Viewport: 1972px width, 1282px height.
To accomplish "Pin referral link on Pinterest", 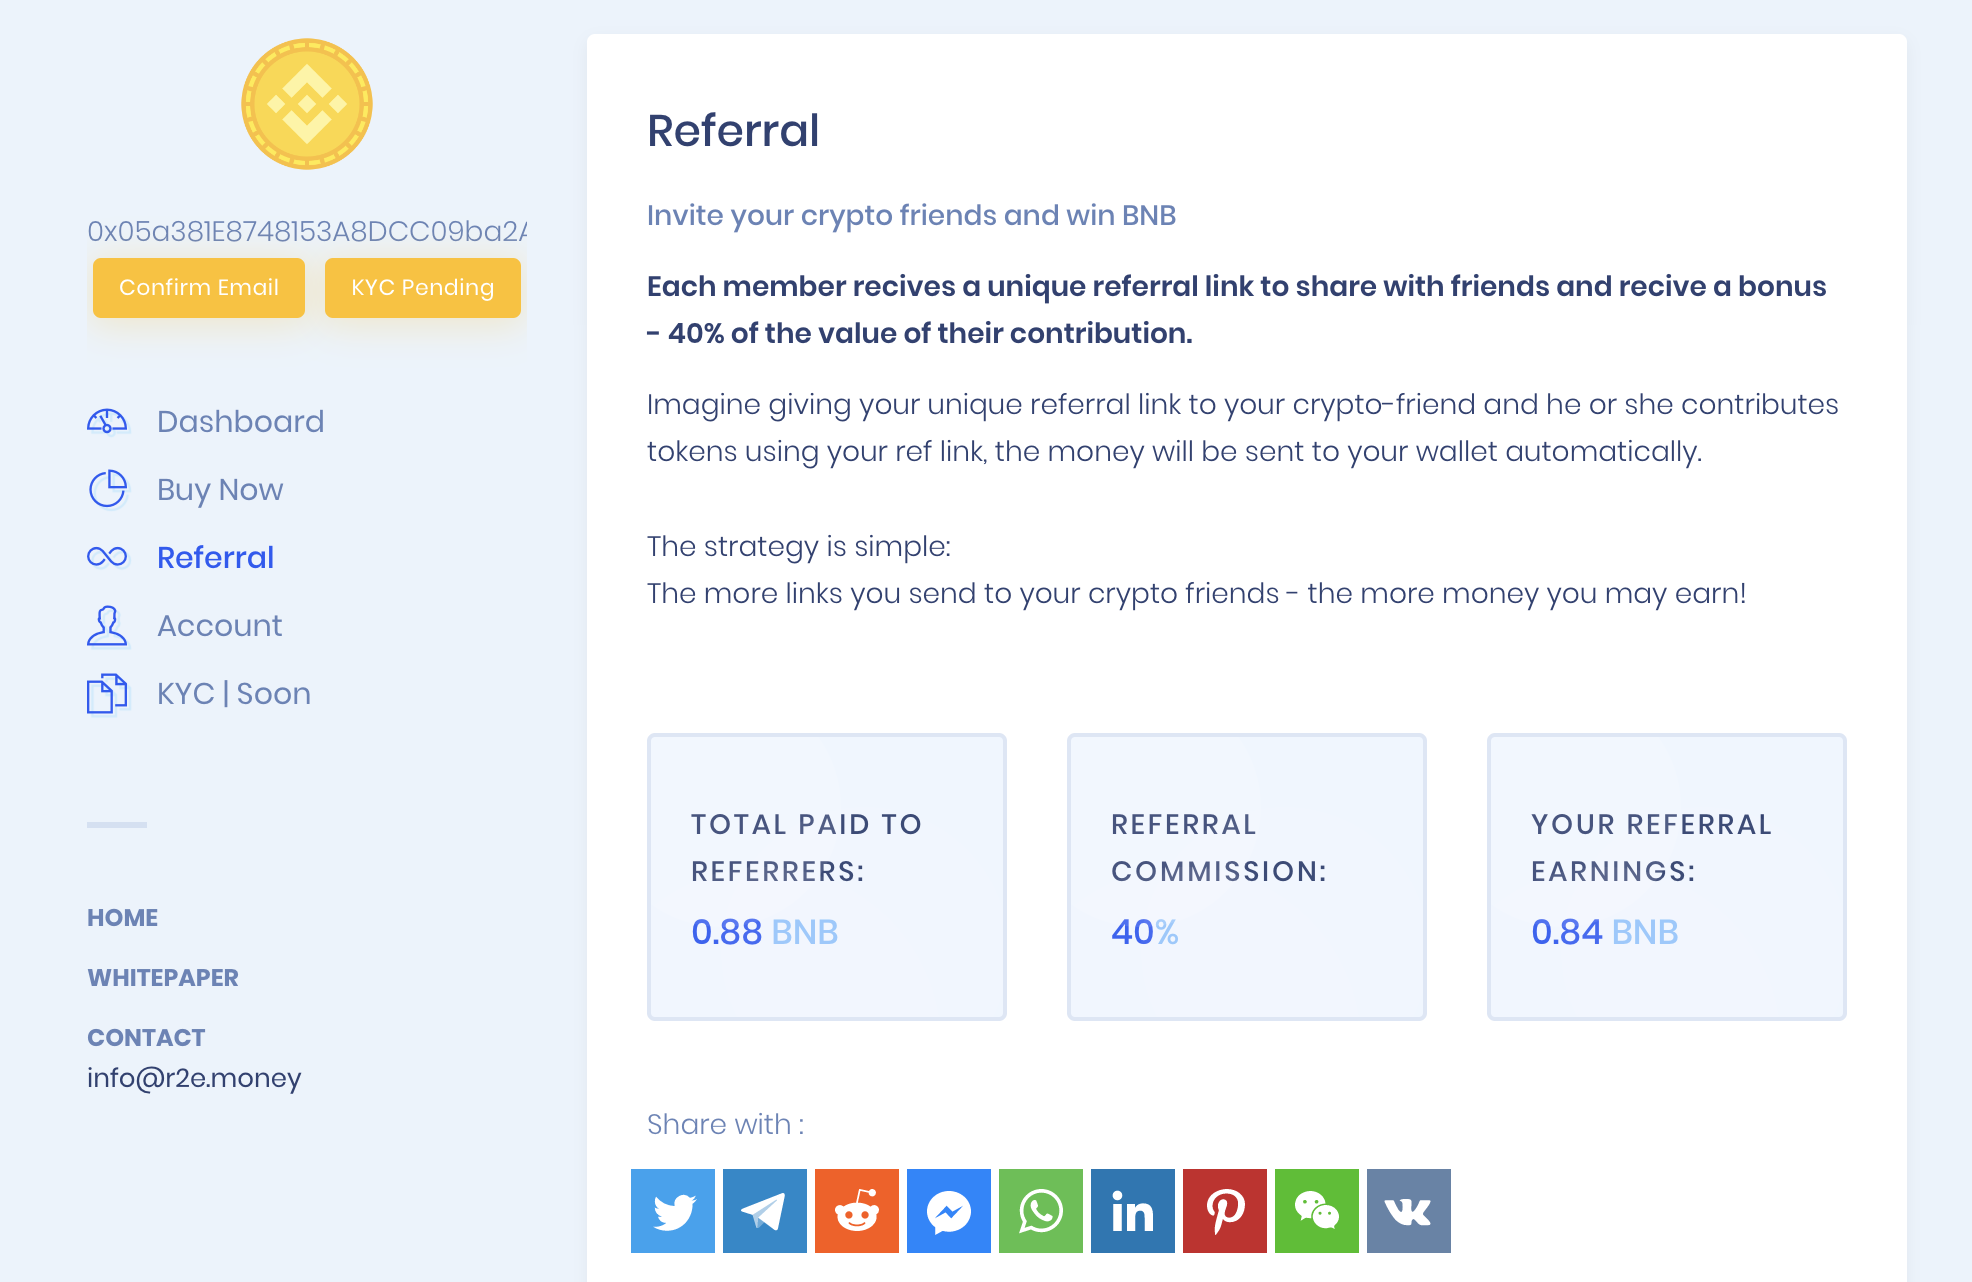I will tap(1225, 1211).
